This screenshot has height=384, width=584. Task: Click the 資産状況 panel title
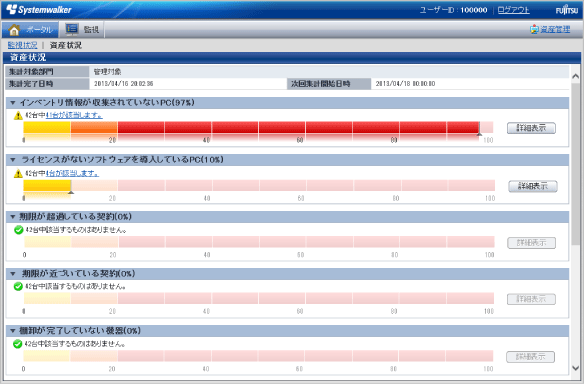(28, 57)
